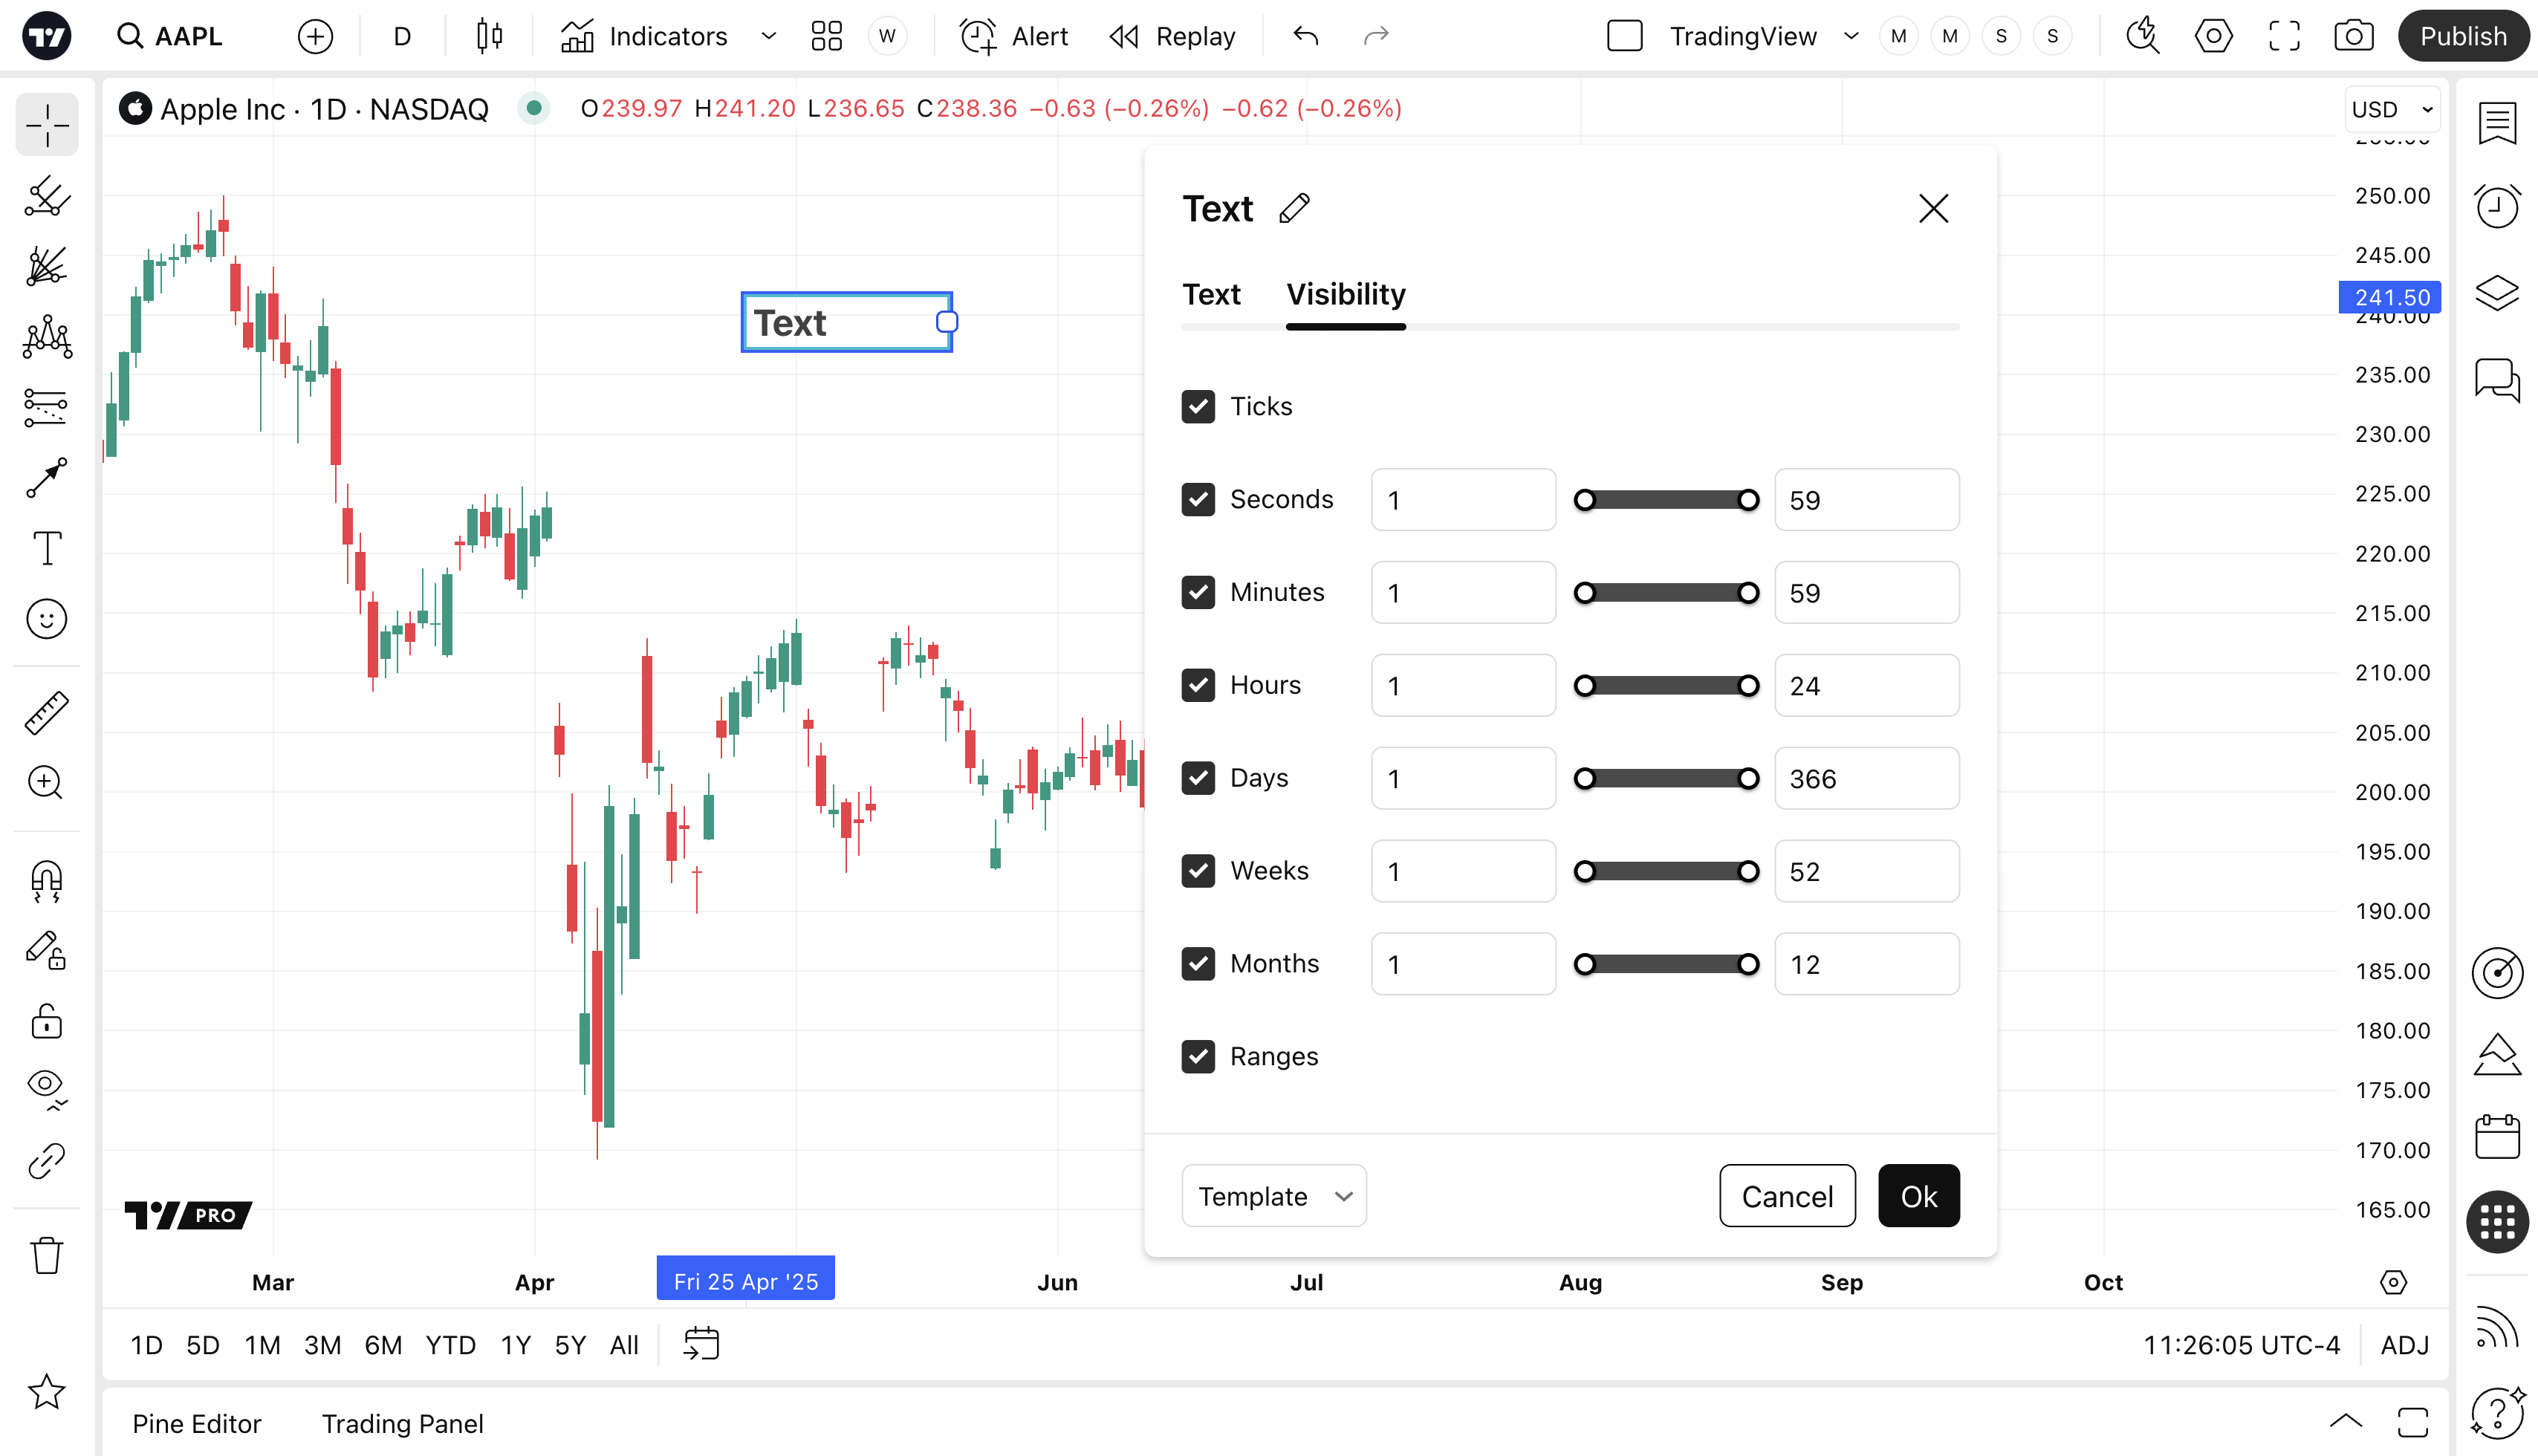Expand the USD currency dropdown

point(2392,109)
